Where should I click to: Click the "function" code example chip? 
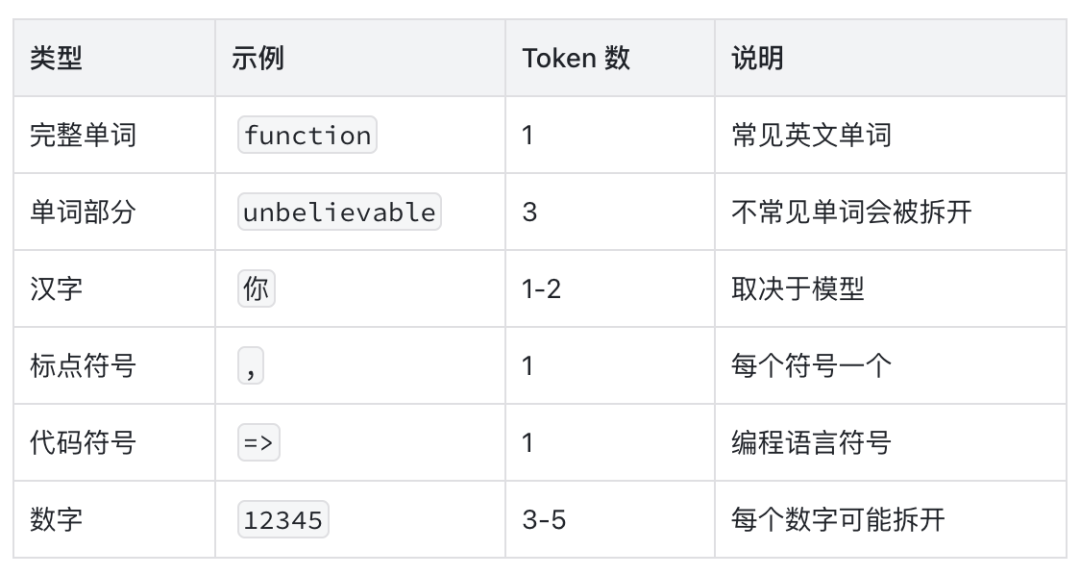pyautogui.click(x=307, y=135)
